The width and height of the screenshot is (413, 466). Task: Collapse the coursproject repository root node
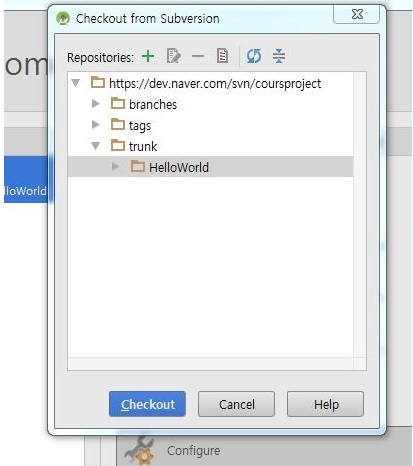[76, 83]
